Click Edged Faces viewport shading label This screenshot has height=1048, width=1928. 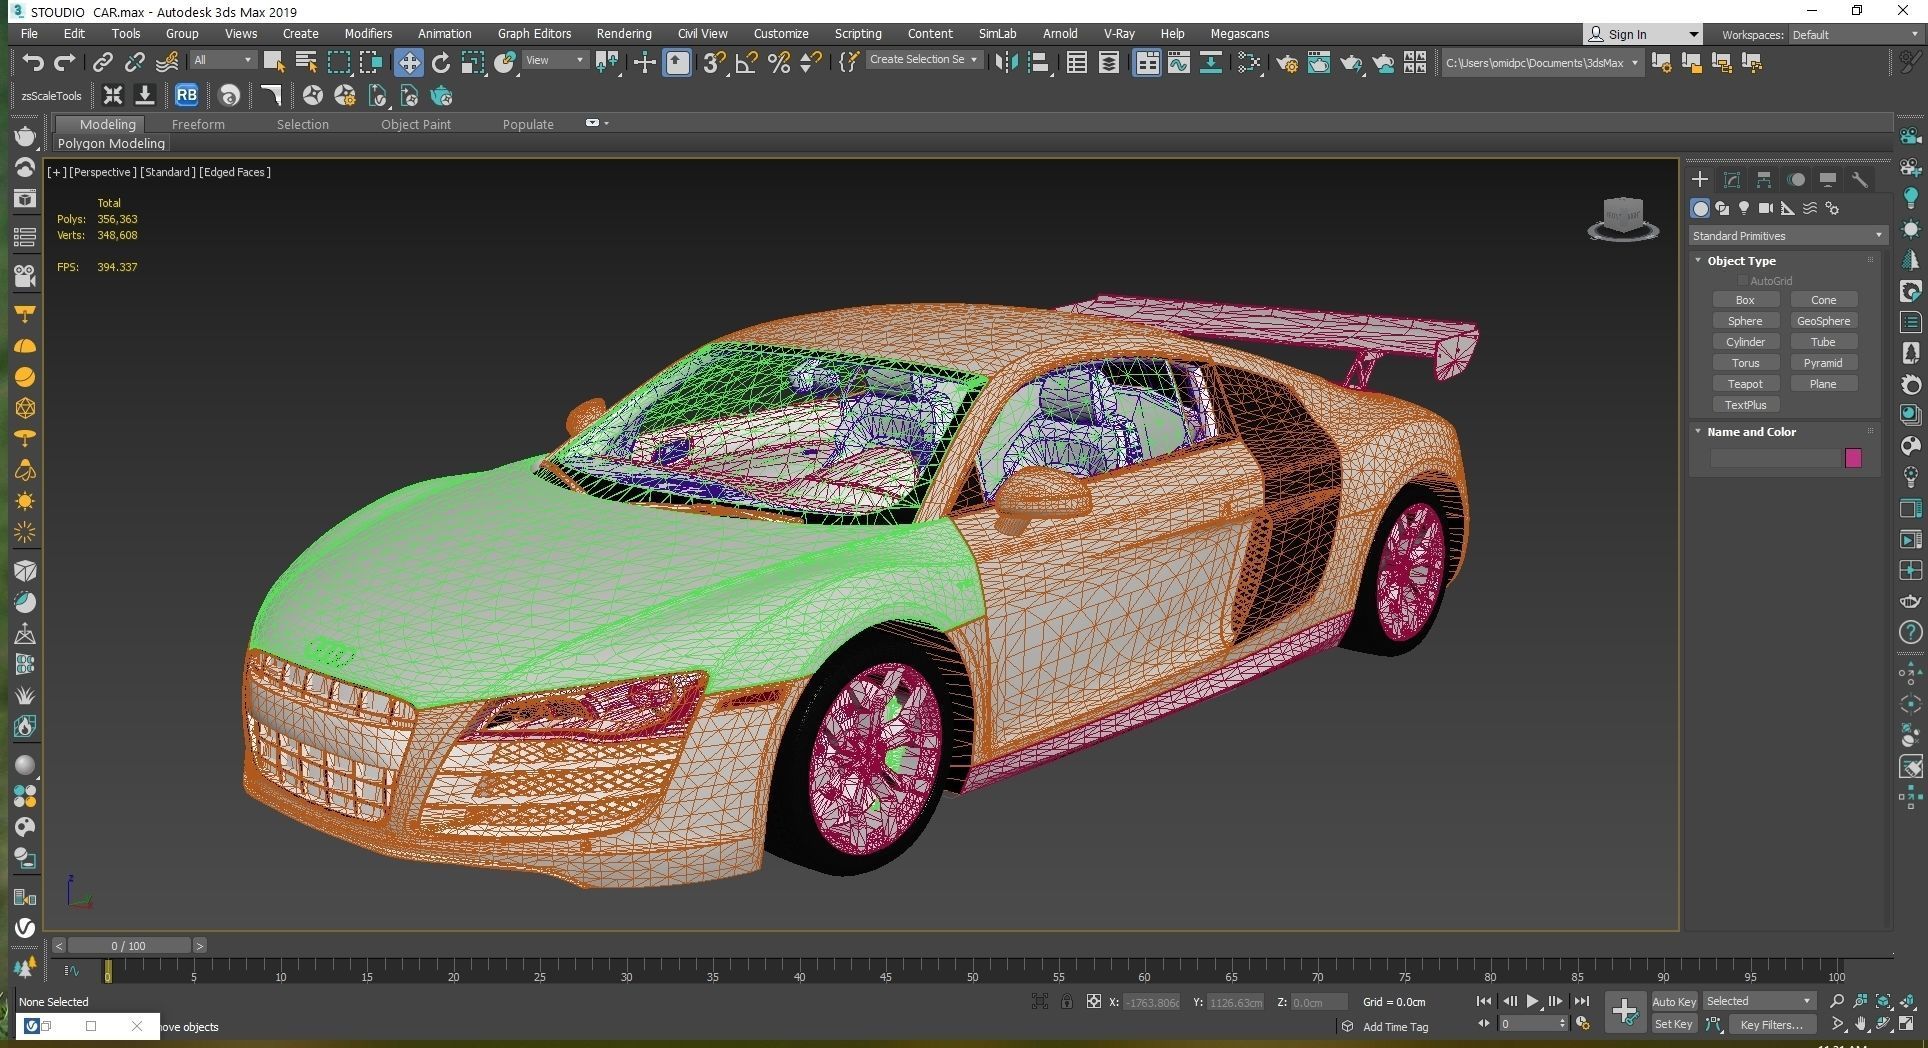234,172
